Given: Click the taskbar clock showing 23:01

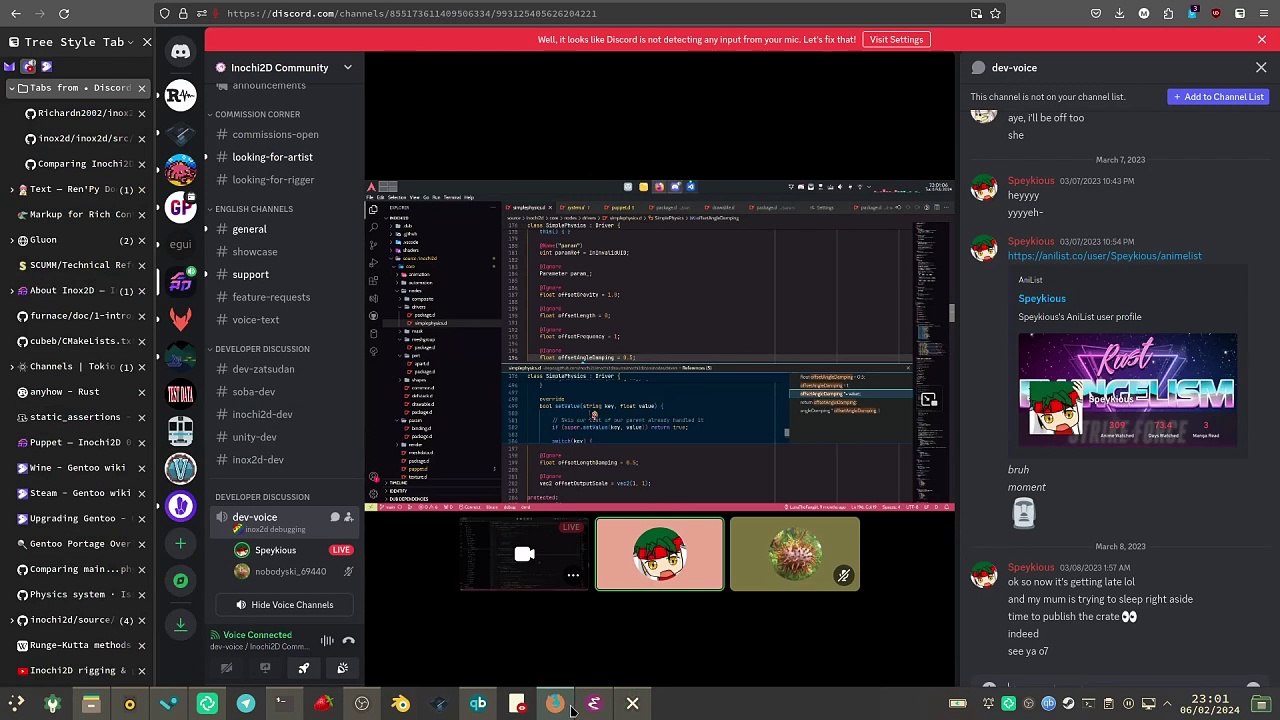Looking at the screenshot, I should tap(1210, 704).
